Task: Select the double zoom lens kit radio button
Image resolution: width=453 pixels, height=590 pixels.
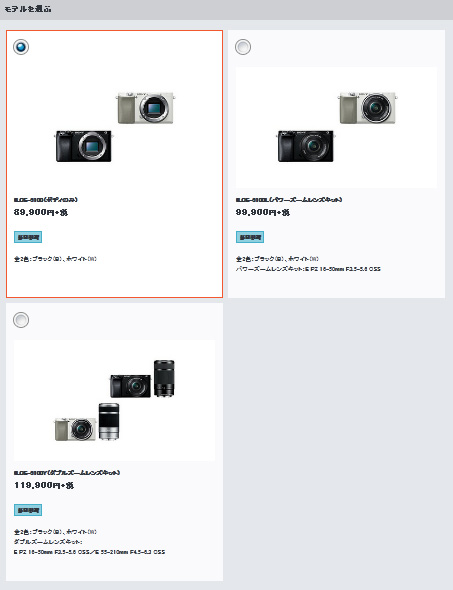Action: 21,320
